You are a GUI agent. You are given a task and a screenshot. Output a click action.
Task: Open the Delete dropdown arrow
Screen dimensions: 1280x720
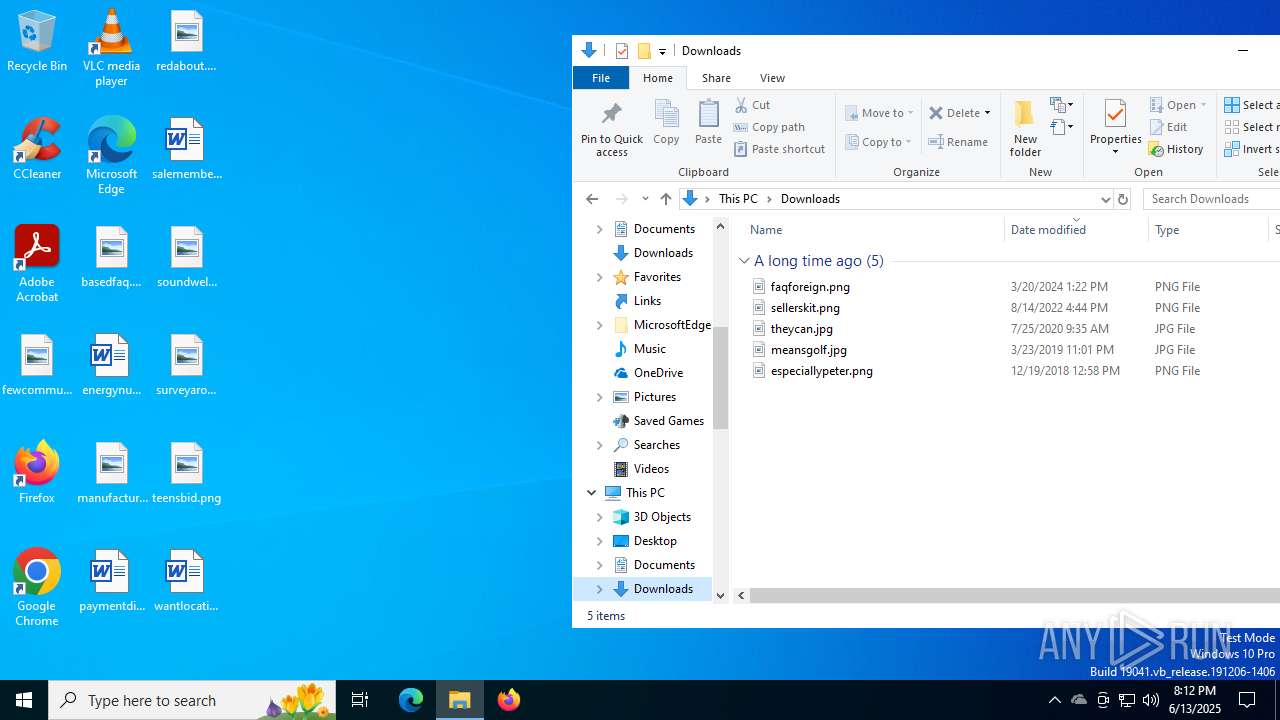click(987, 113)
